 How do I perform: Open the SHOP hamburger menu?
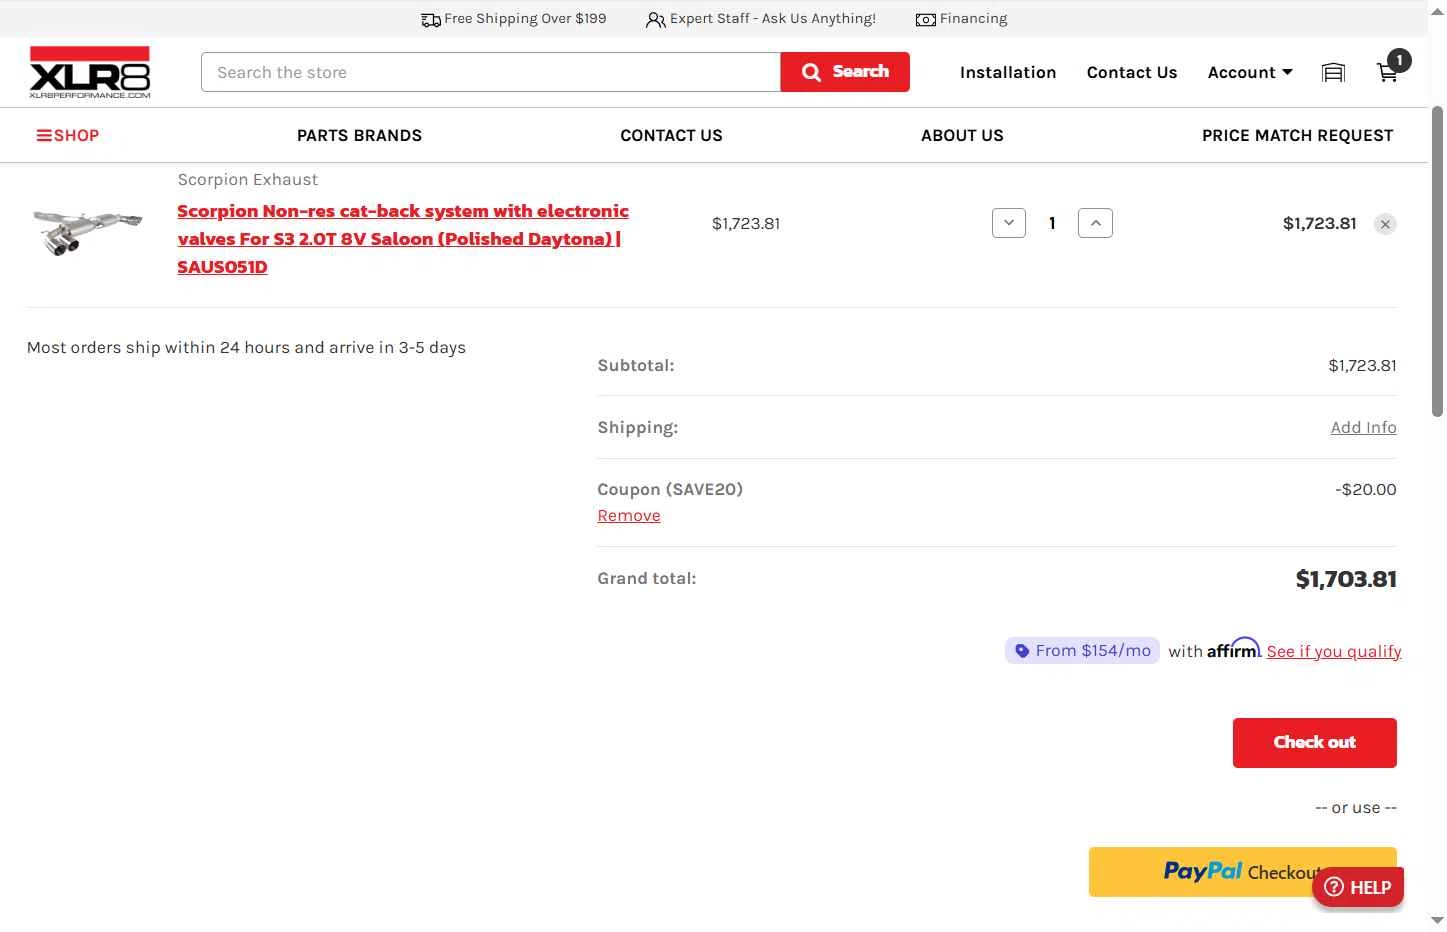pyautogui.click(x=68, y=135)
